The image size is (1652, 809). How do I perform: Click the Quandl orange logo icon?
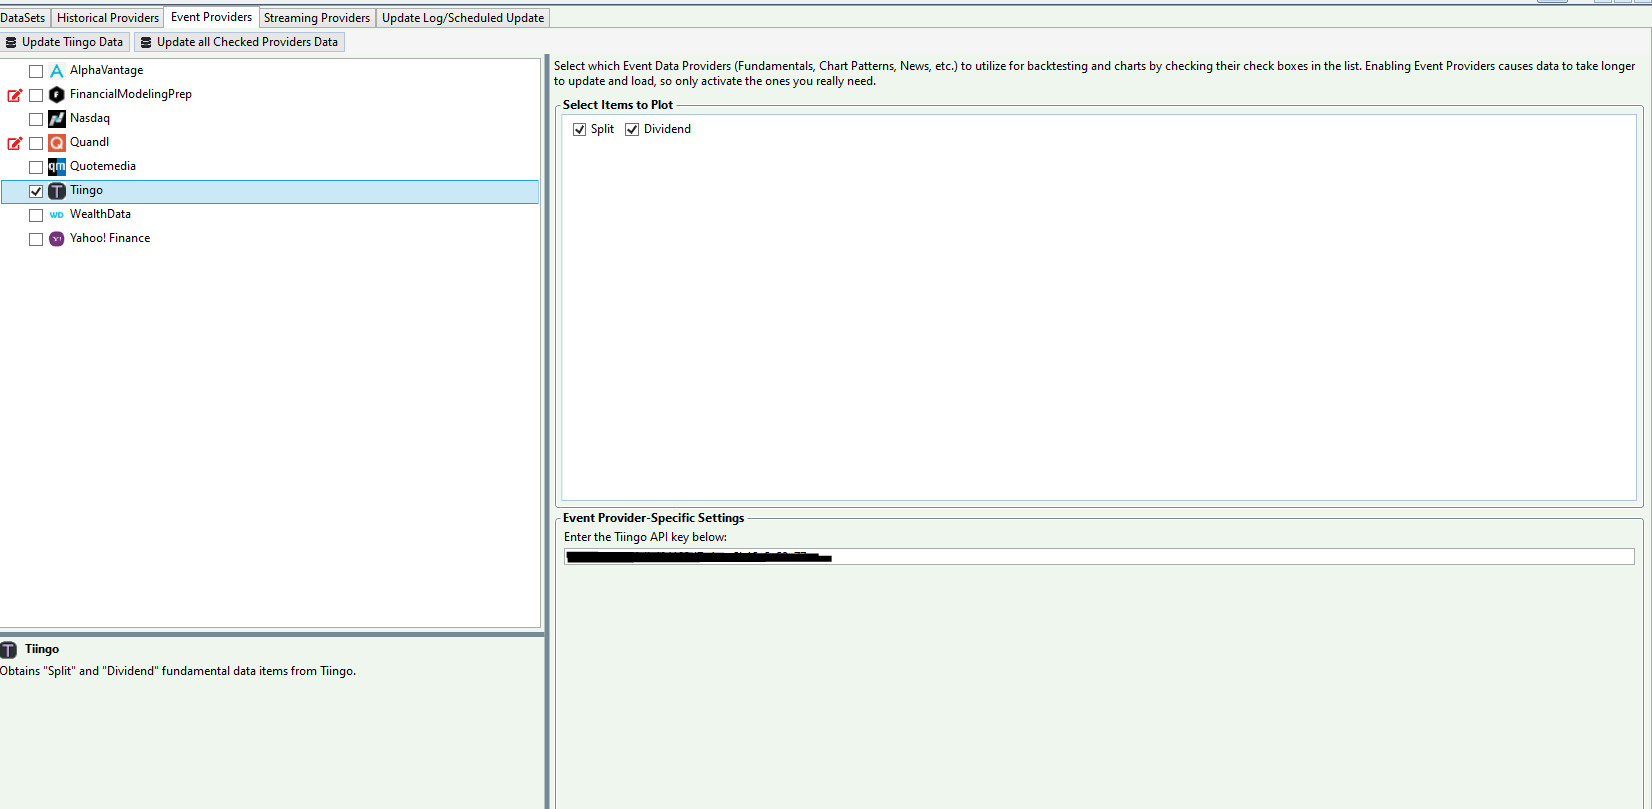pos(57,143)
